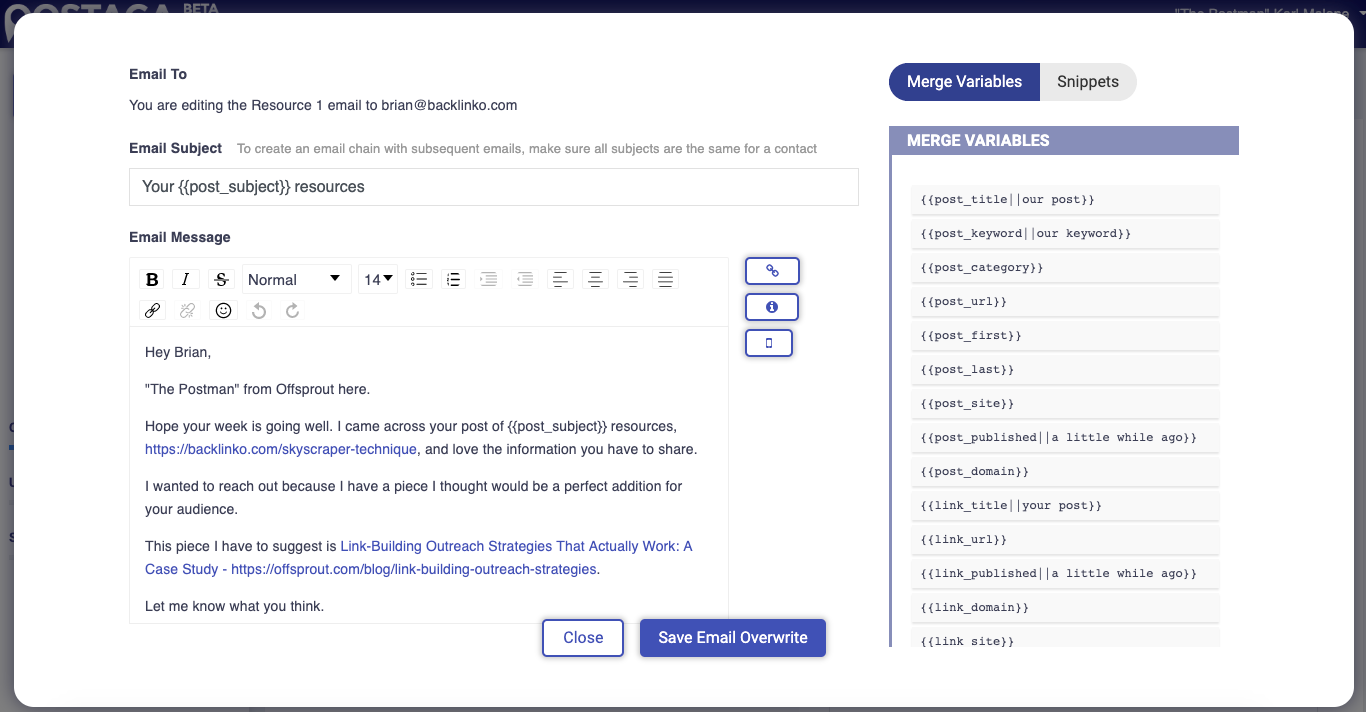This screenshot has height=712, width=1366.
Task: Open the Normal block type dropdown
Action: coord(296,279)
